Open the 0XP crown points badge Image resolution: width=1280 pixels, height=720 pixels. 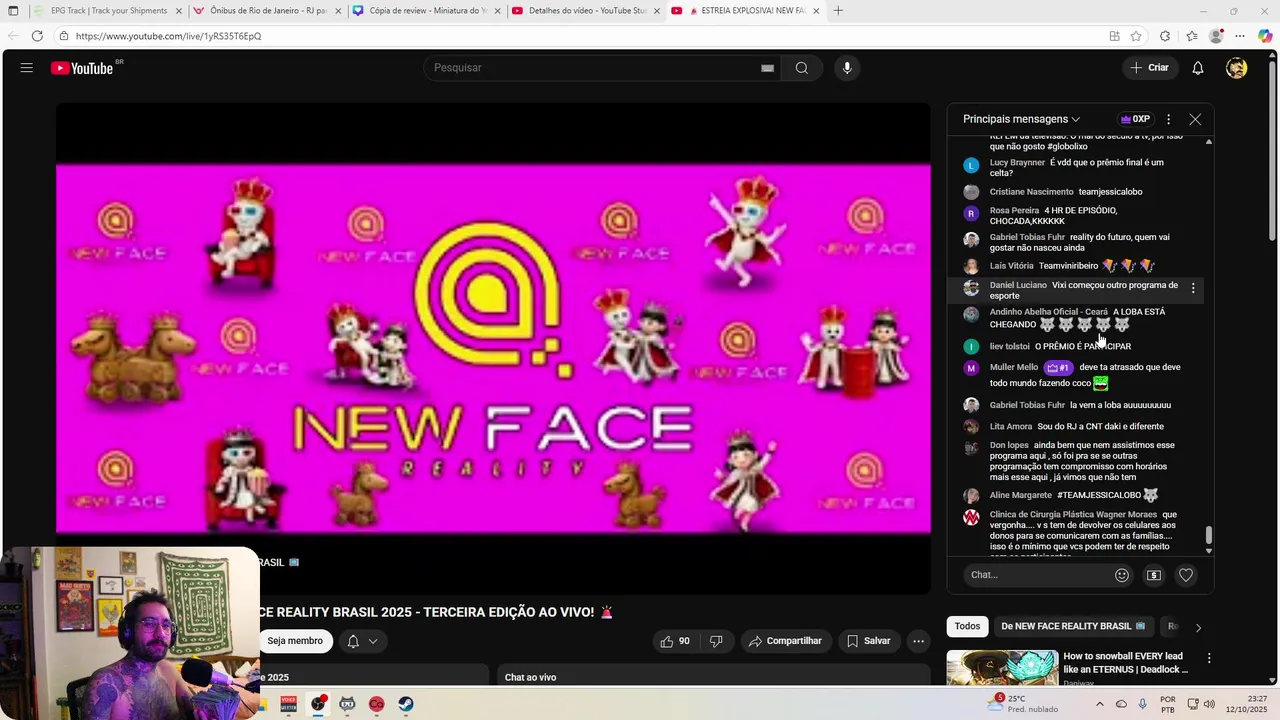[1135, 119]
